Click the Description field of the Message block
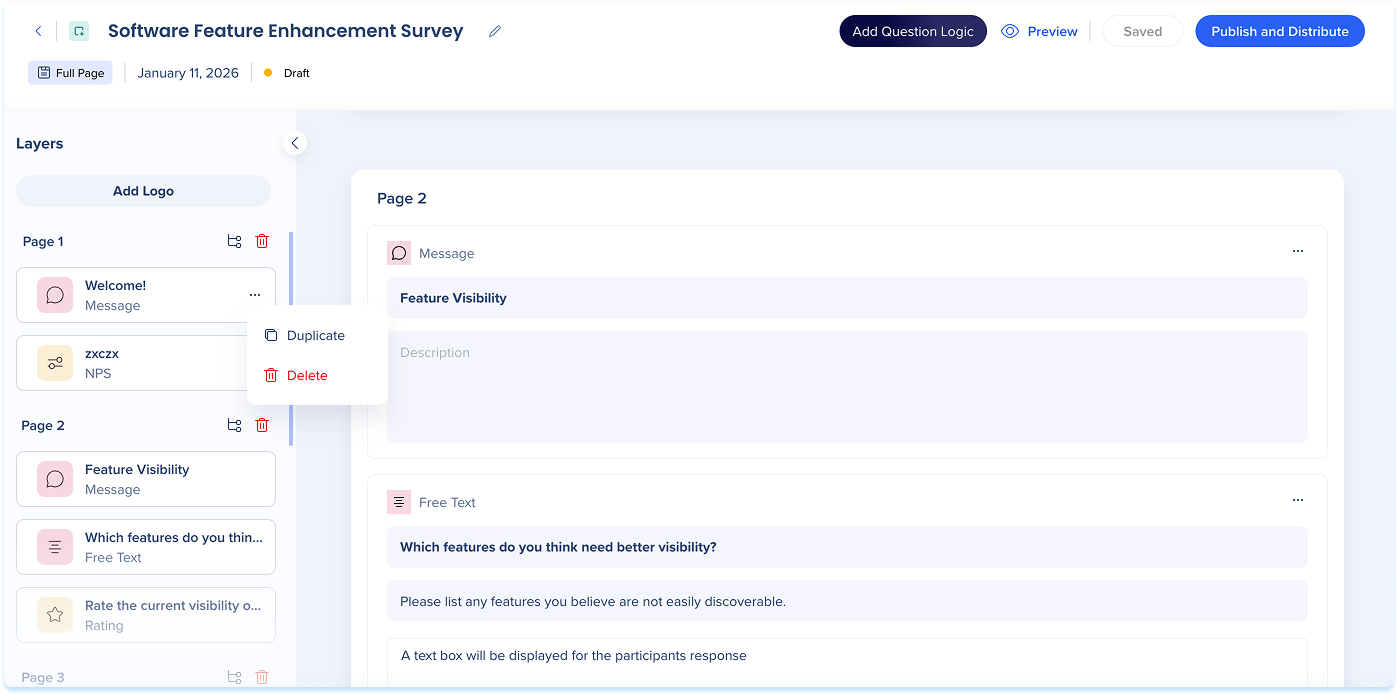 pos(846,386)
